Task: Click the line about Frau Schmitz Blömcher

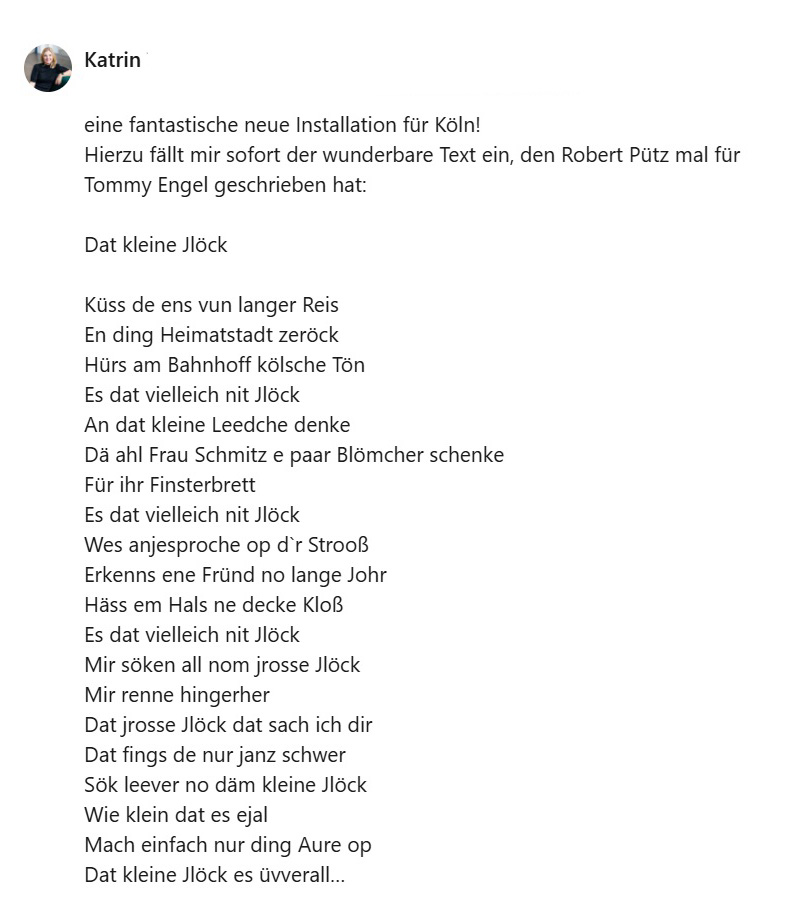Action: point(294,455)
